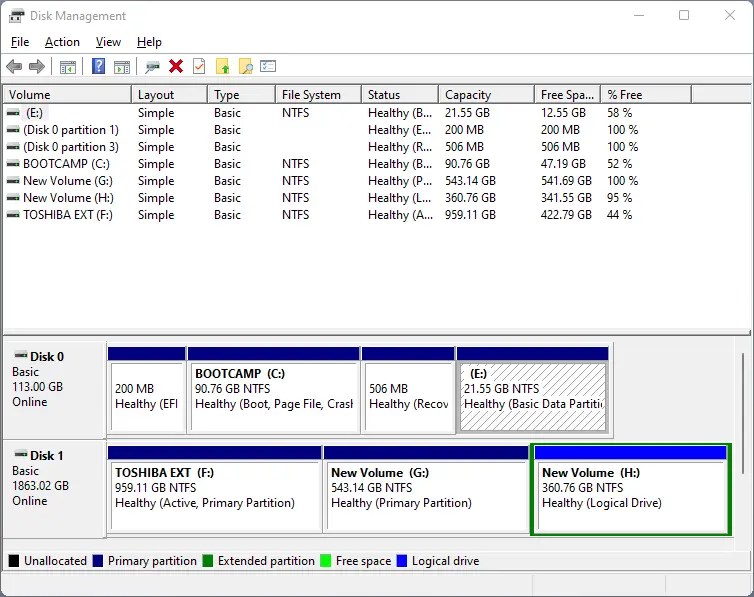Click drive icon beside New Volume (G:) row
Image resolution: width=754 pixels, height=597 pixels.
(13, 181)
